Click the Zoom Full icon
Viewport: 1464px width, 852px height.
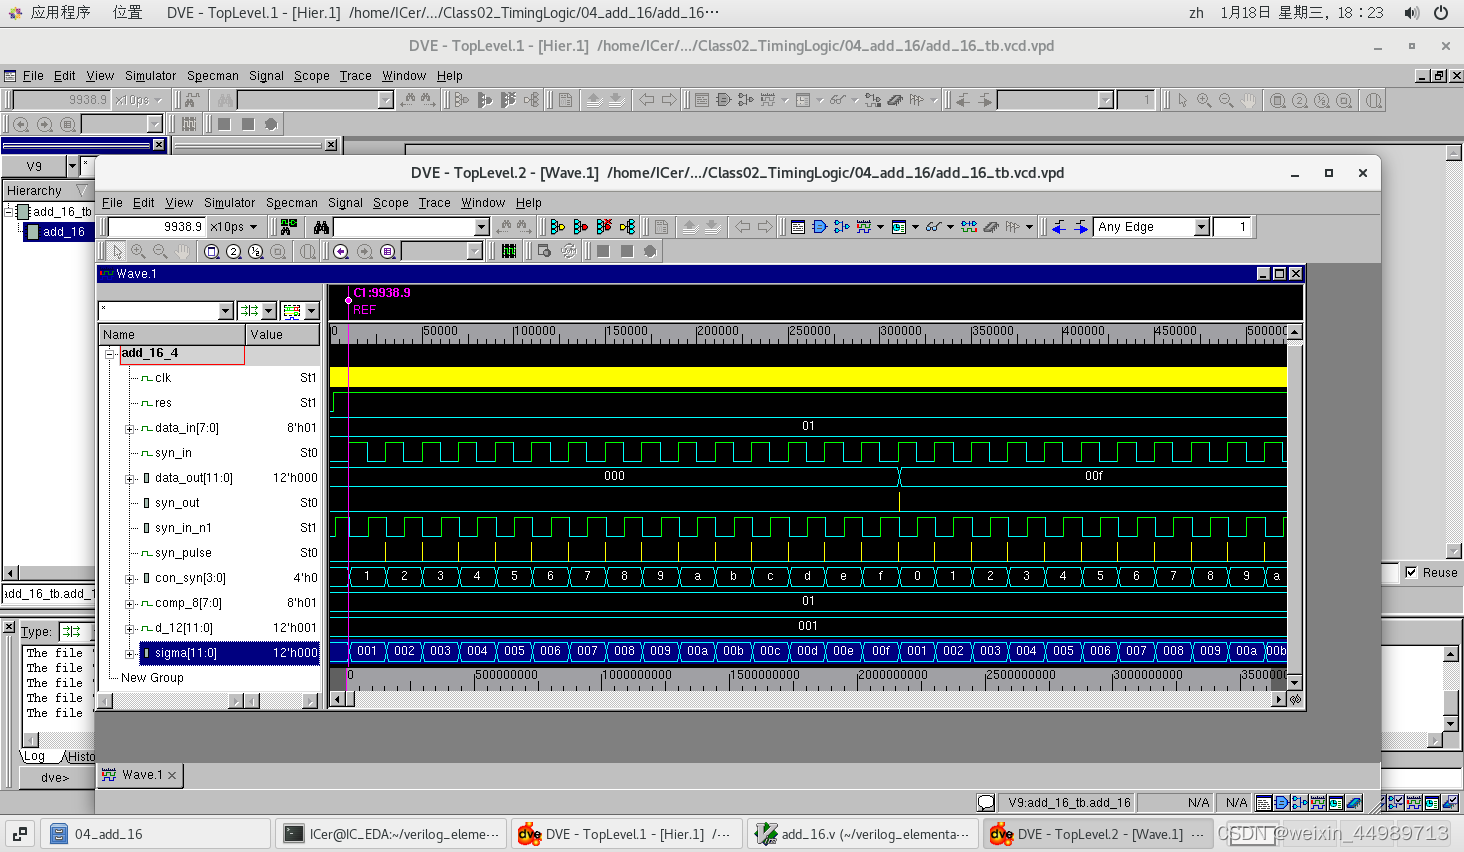pos(212,252)
